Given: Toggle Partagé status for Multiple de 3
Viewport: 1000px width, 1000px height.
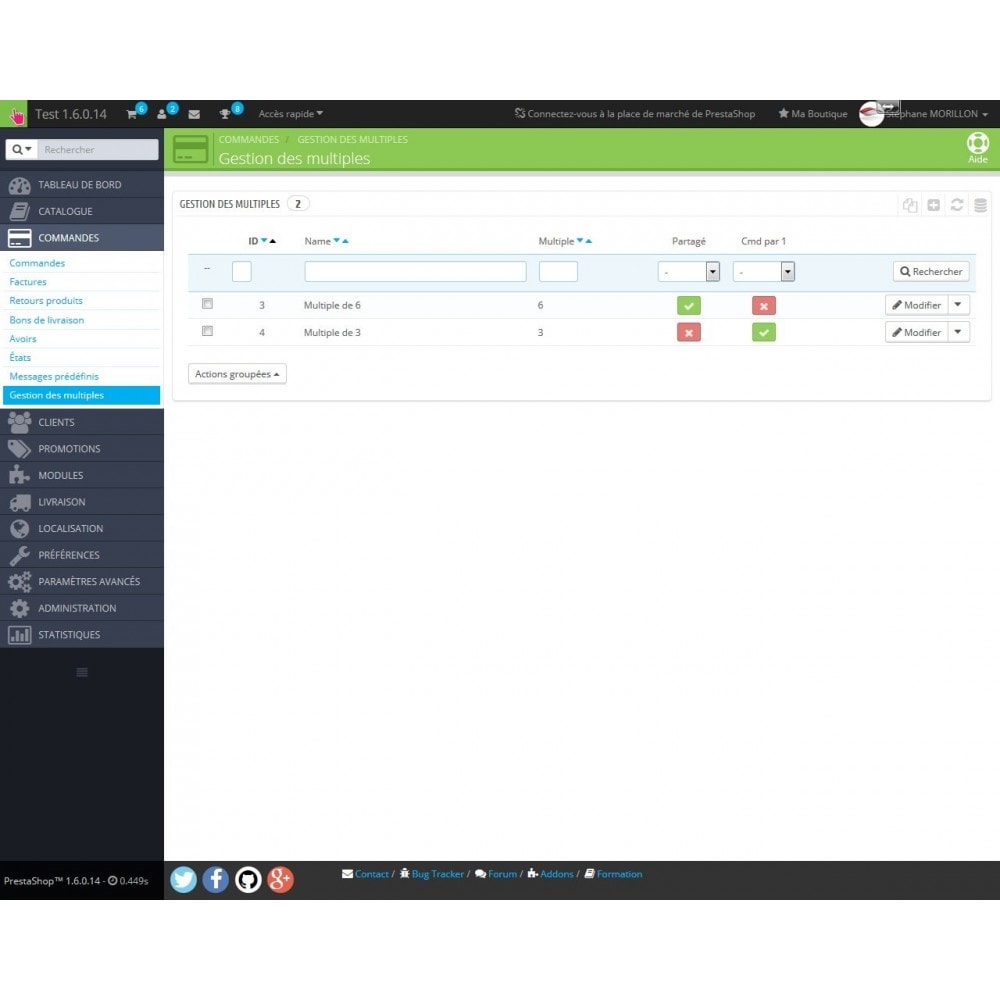Looking at the screenshot, I should (x=689, y=332).
